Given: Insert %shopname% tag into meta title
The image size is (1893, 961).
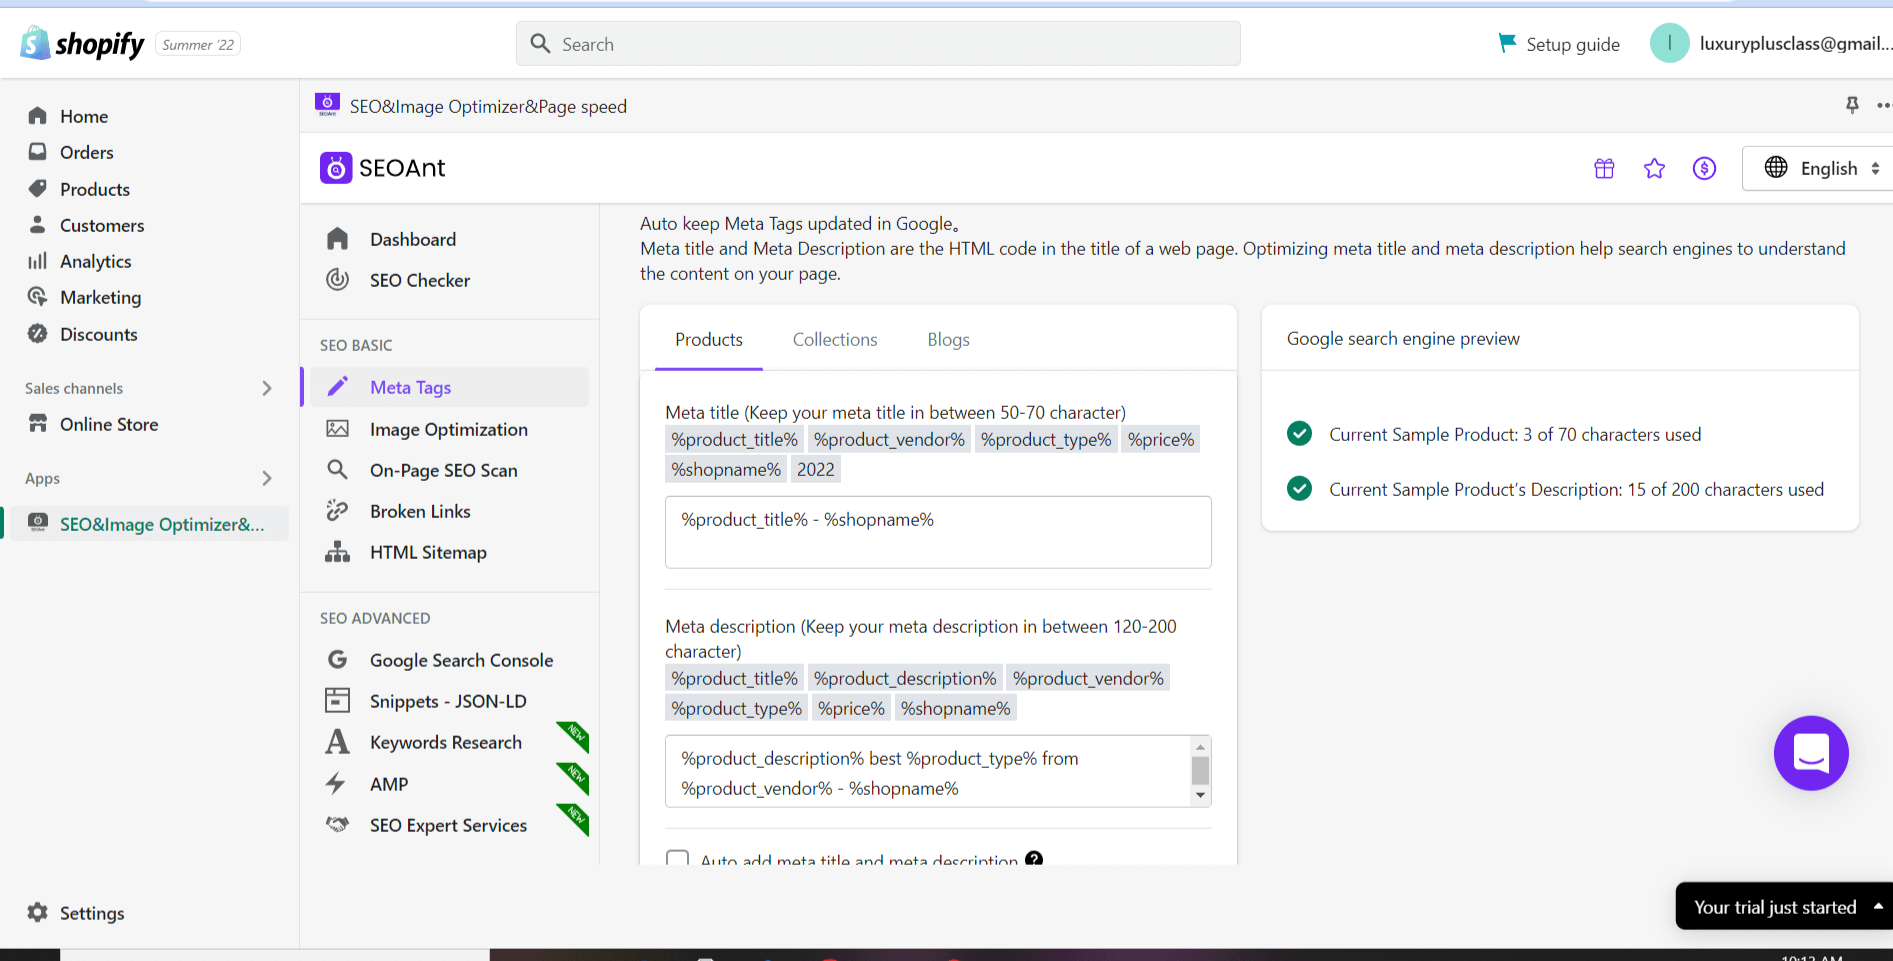Looking at the screenshot, I should click(726, 469).
